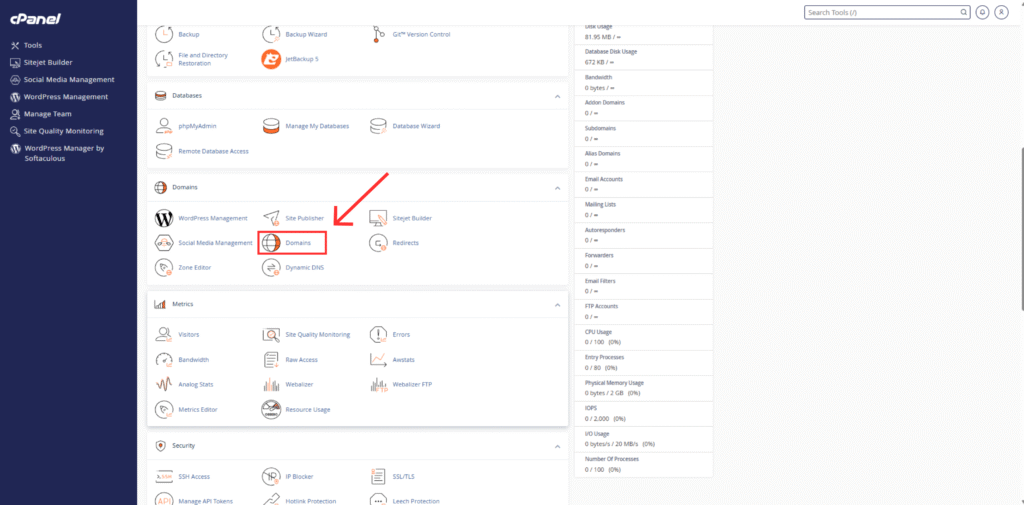Open Git Version Control icon
Viewport: 1024px width, 505px height.
pos(378,34)
